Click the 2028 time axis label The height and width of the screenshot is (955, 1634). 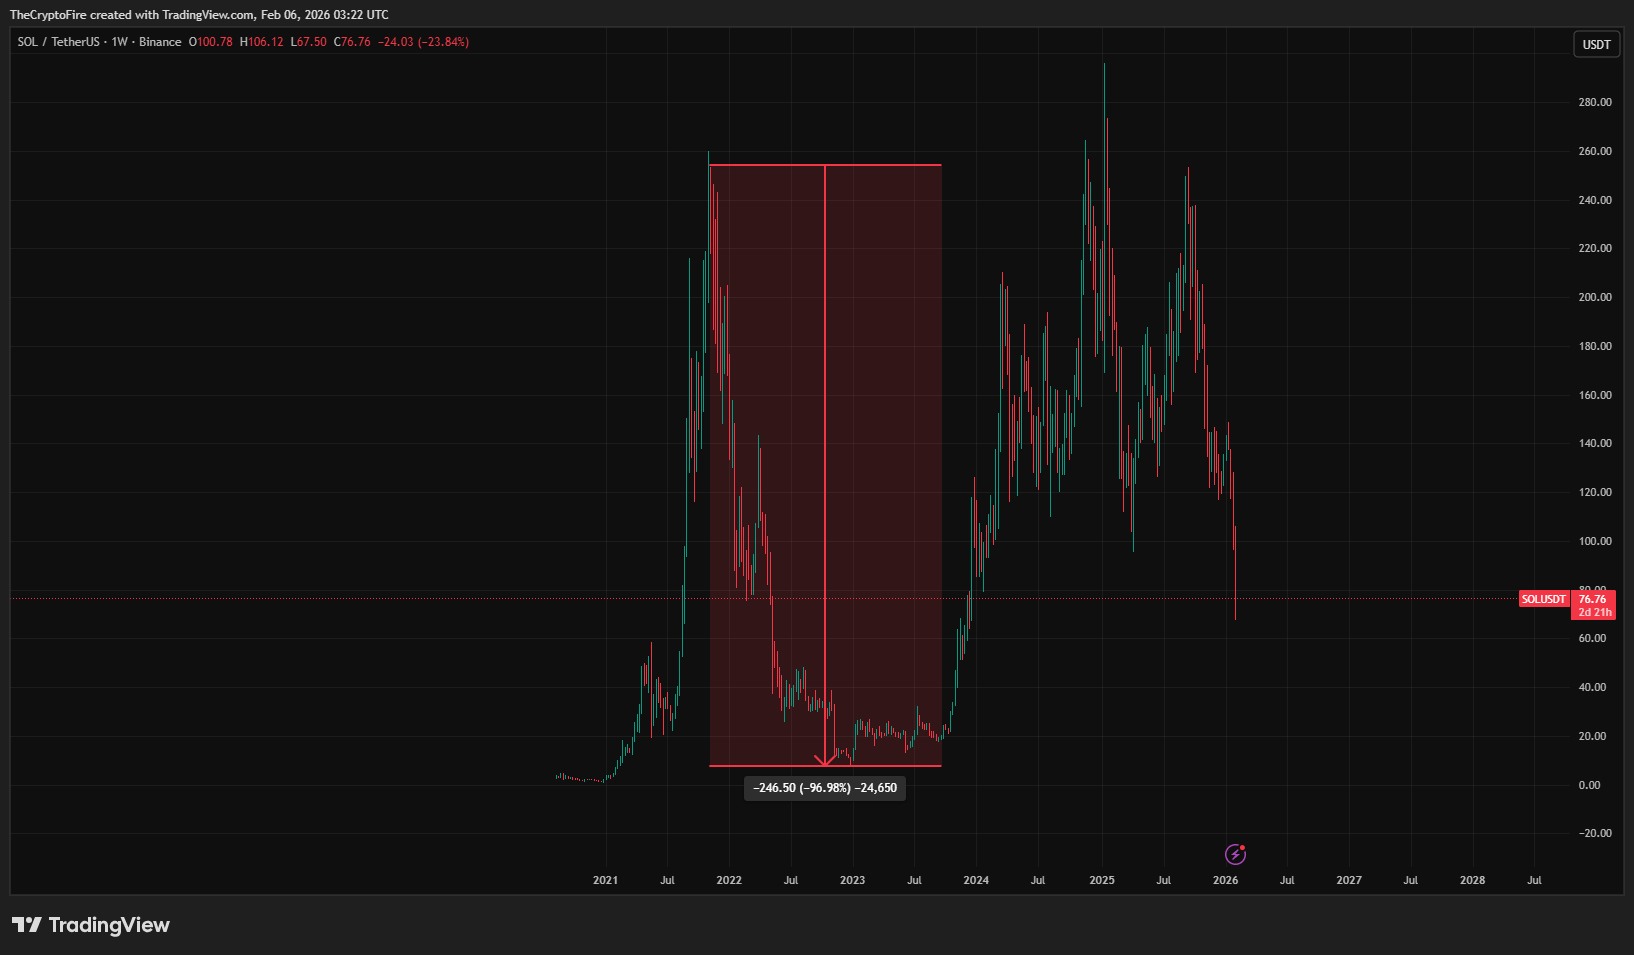click(1472, 880)
